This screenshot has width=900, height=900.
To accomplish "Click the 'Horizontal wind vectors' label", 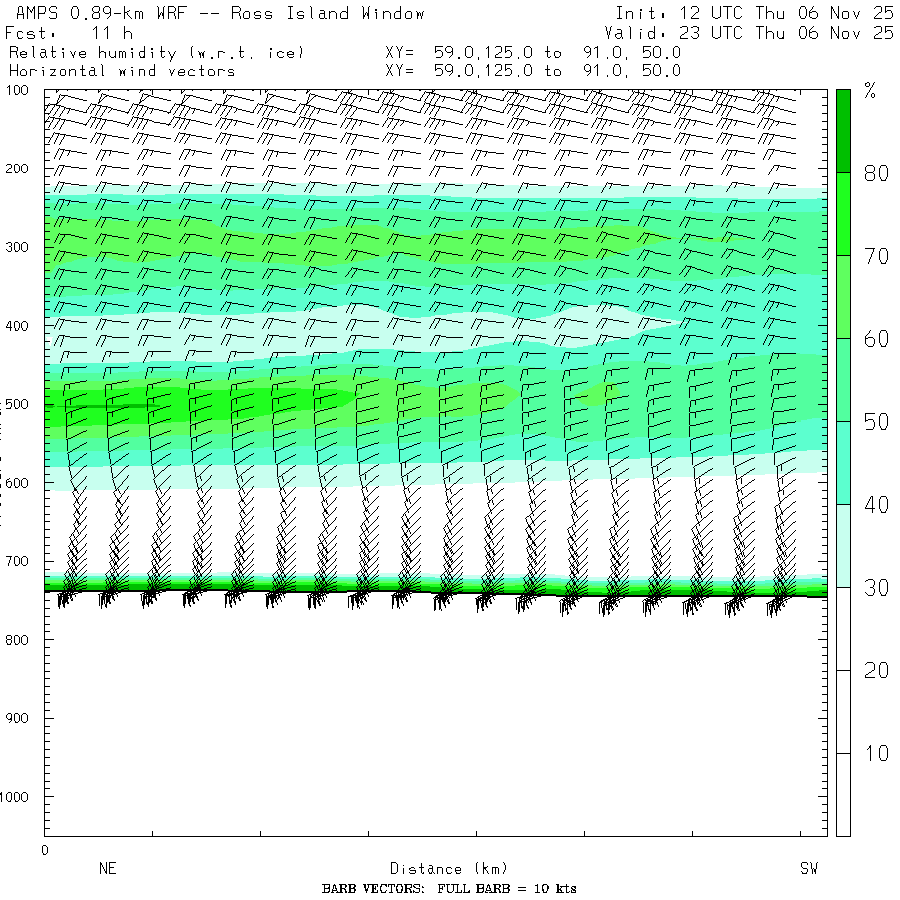I will (122, 71).
